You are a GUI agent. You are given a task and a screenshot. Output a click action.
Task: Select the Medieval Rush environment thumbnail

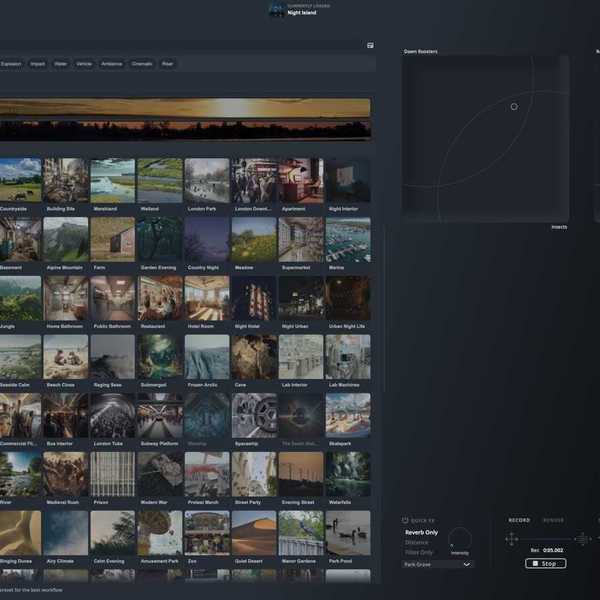(66, 474)
